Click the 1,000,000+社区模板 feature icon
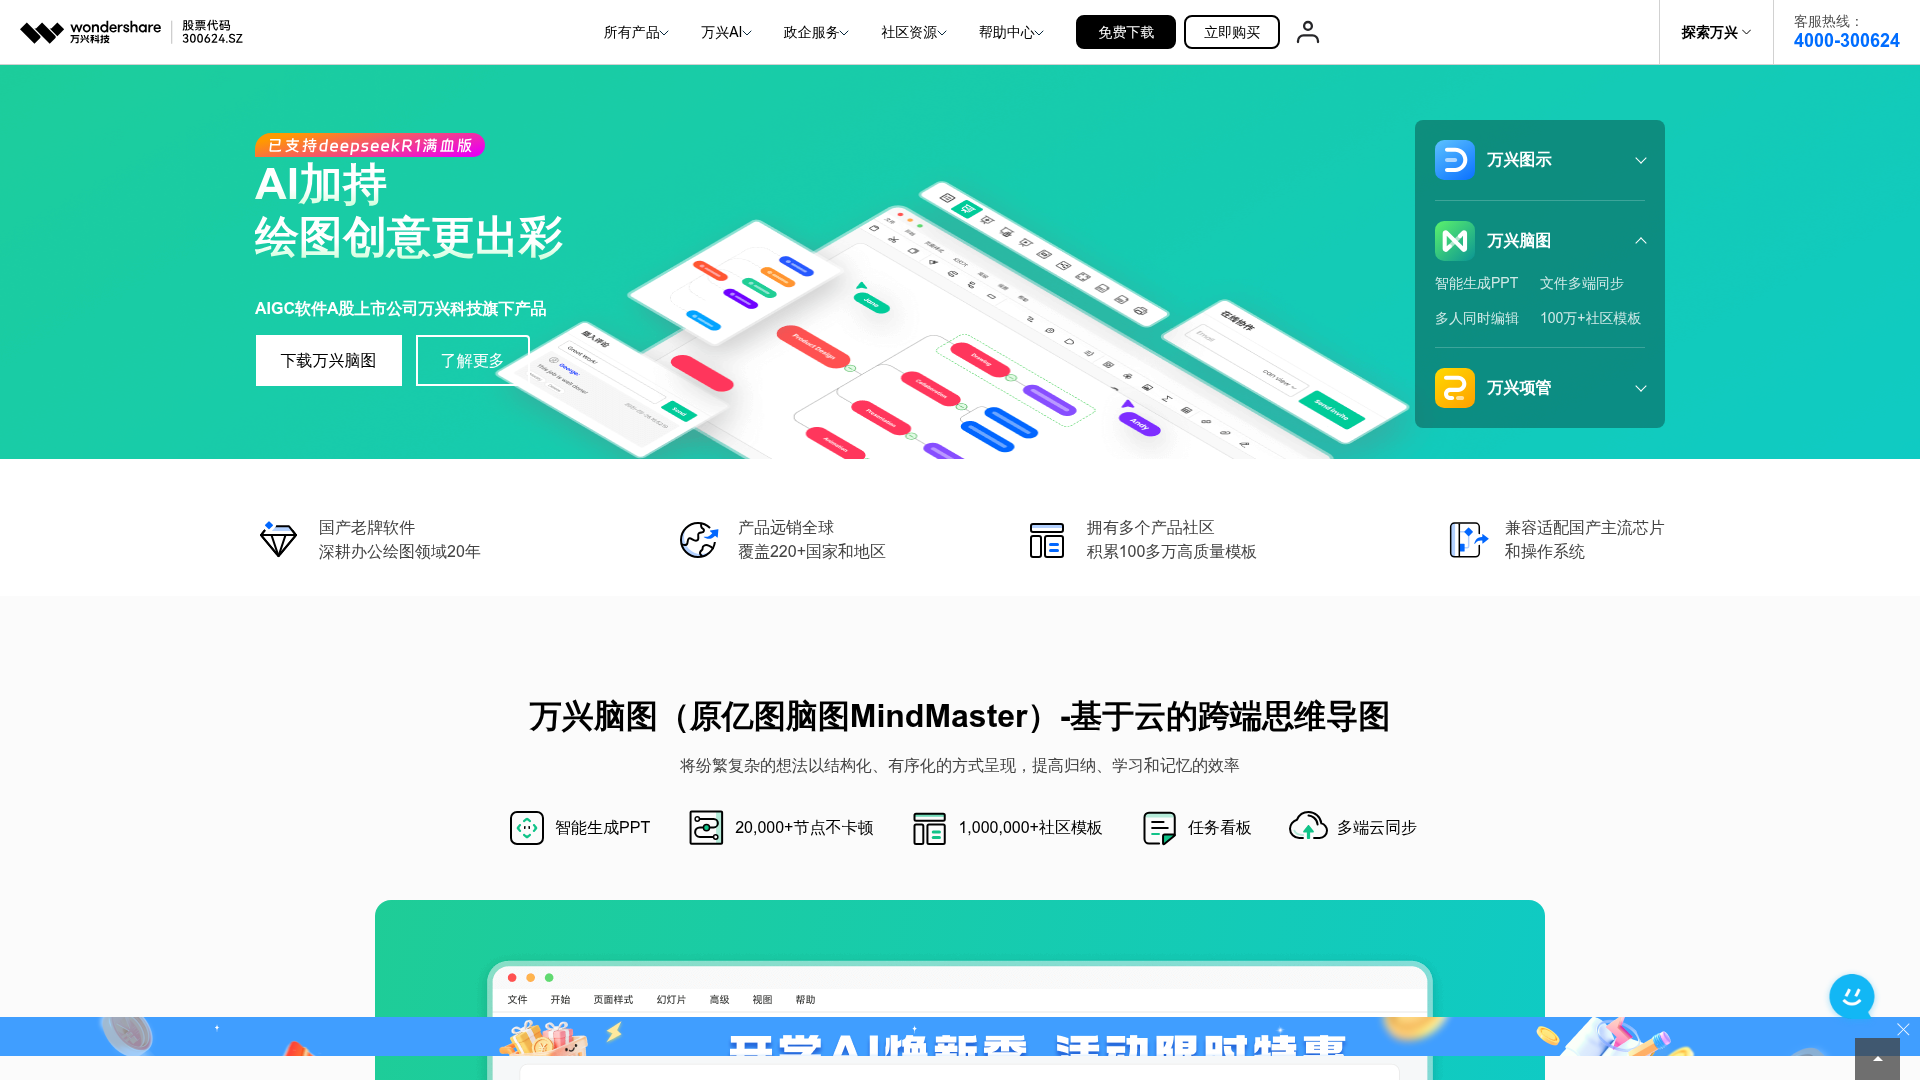This screenshot has height=1080, width=1920. [929, 828]
